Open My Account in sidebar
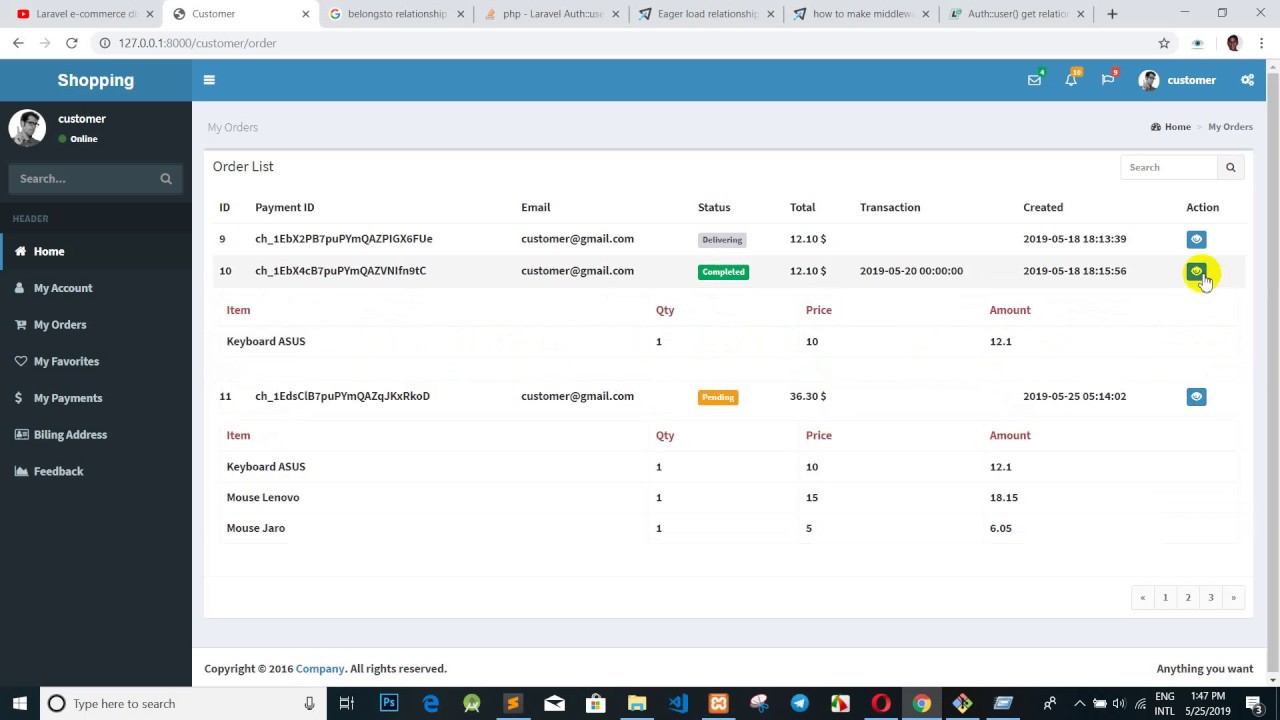 96,288
